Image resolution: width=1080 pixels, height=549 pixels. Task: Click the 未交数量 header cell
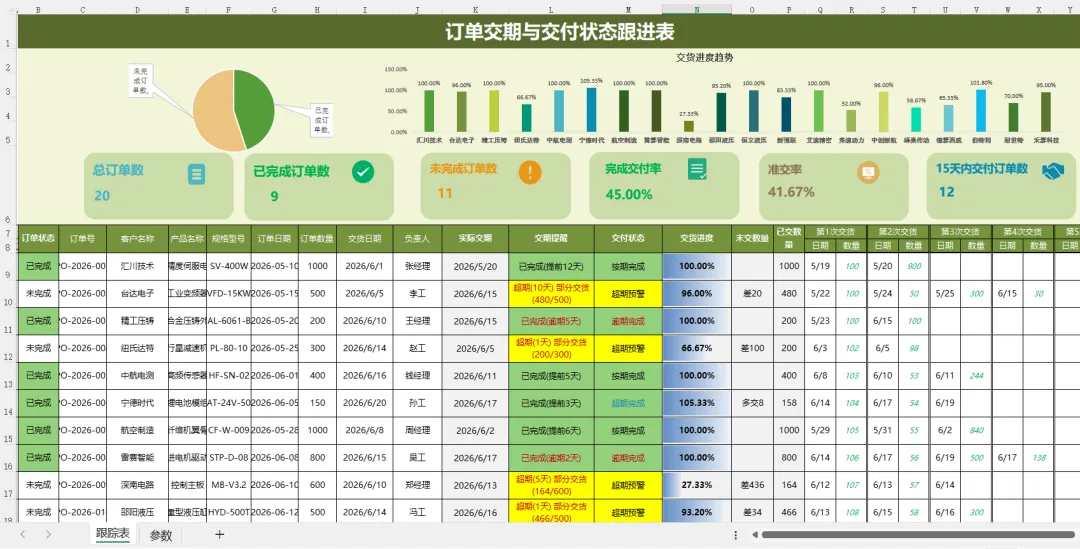pos(752,238)
